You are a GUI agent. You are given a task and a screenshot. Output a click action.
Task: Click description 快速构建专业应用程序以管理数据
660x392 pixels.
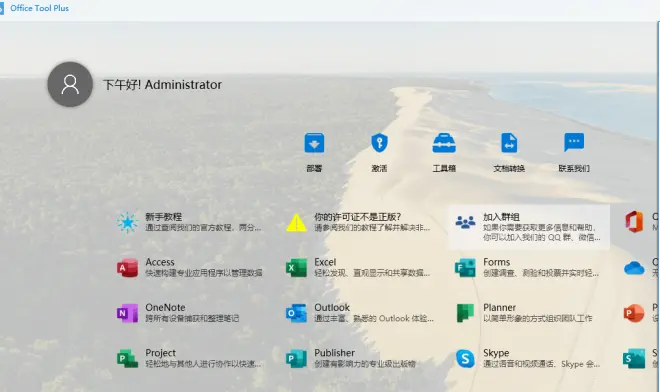pyautogui.click(x=204, y=273)
